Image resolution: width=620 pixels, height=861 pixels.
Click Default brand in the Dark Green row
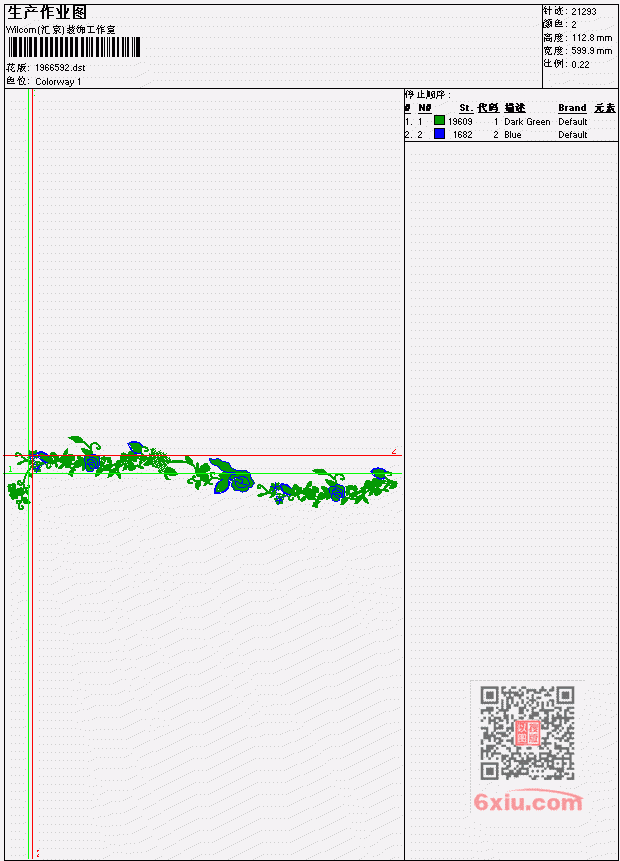573,122
